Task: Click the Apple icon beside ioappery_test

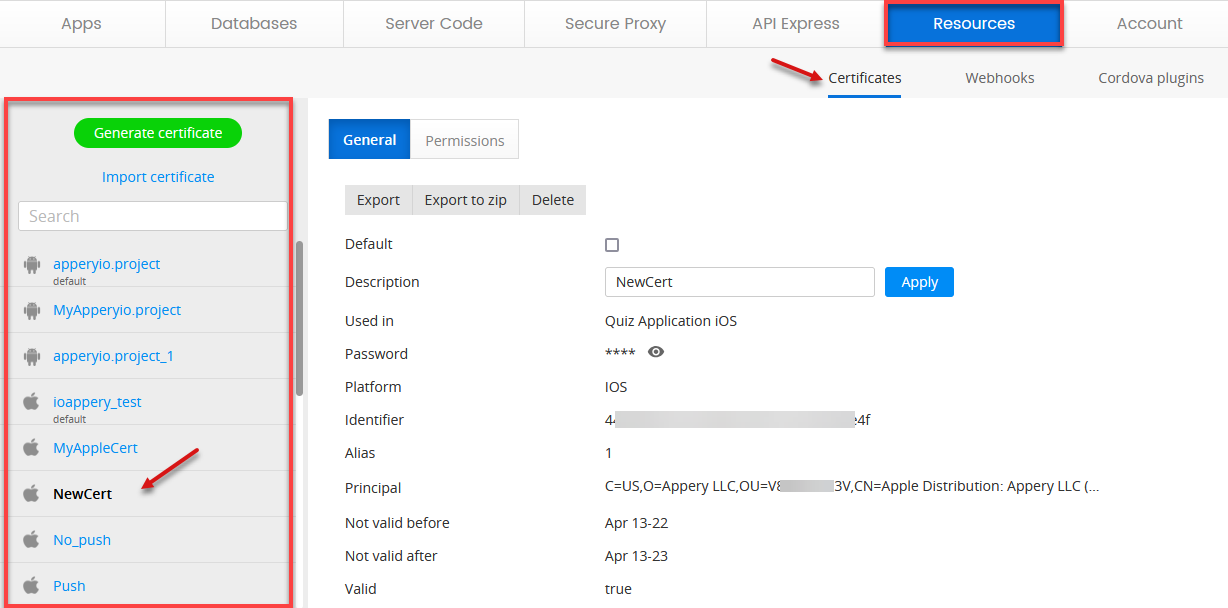Action: tap(32, 402)
